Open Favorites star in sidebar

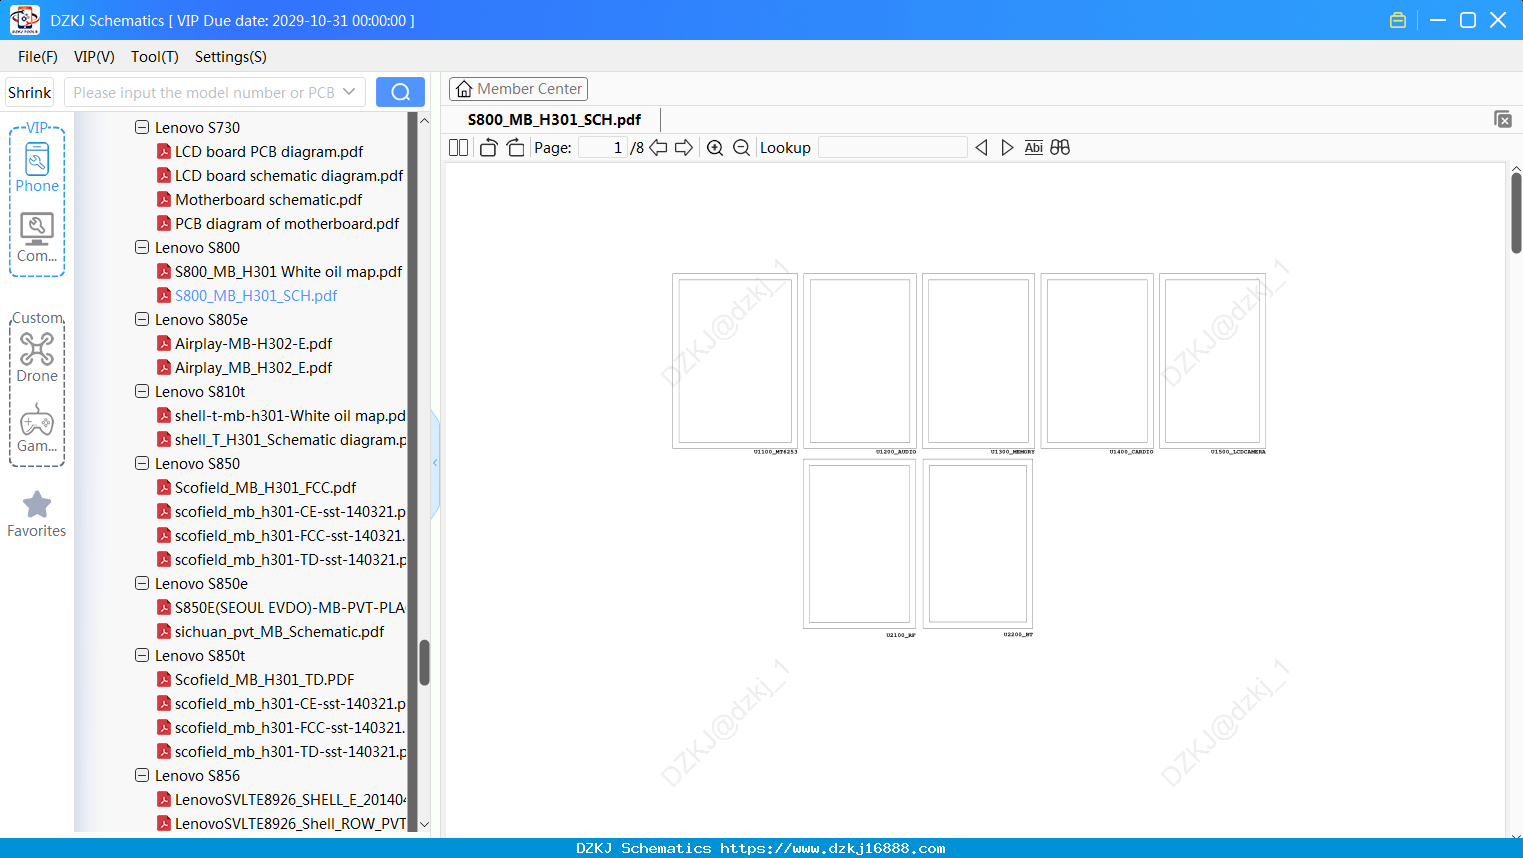point(37,514)
